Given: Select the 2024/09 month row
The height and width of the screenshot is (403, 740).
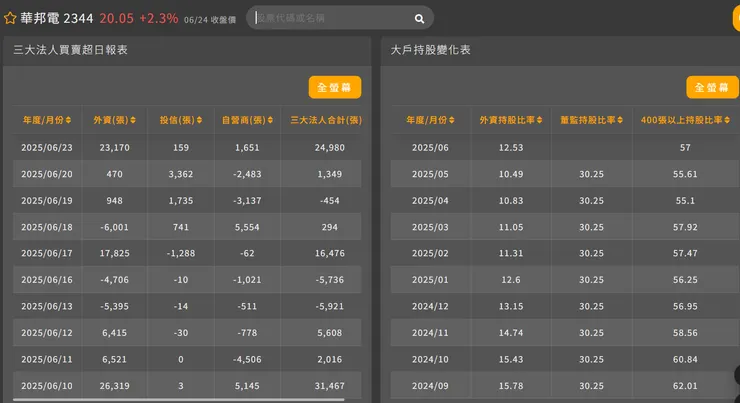Looking at the screenshot, I should pyautogui.click(x=564, y=386).
